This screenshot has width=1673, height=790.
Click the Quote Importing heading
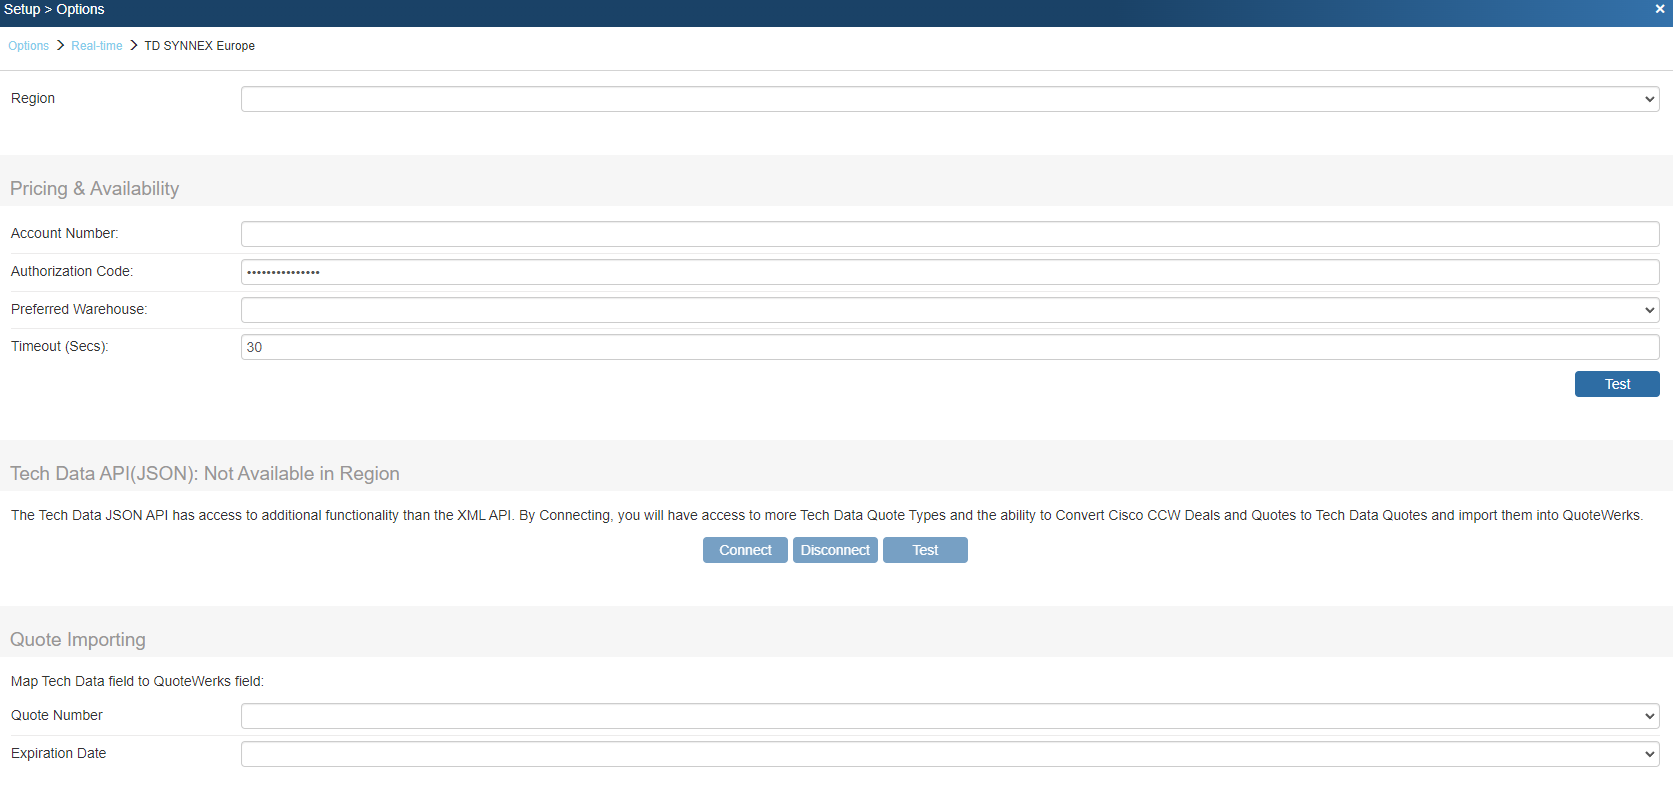pos(78,640)
